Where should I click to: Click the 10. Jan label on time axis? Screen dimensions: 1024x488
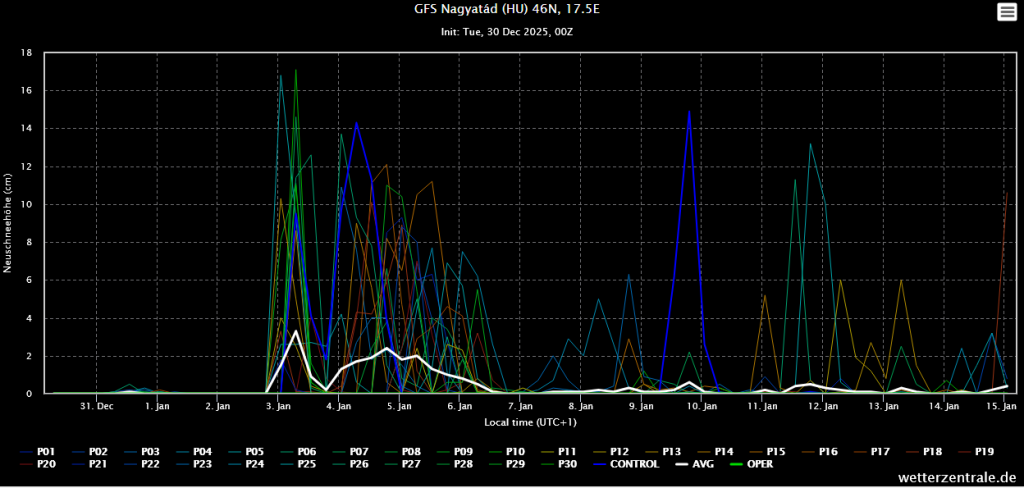coord(702,407)
